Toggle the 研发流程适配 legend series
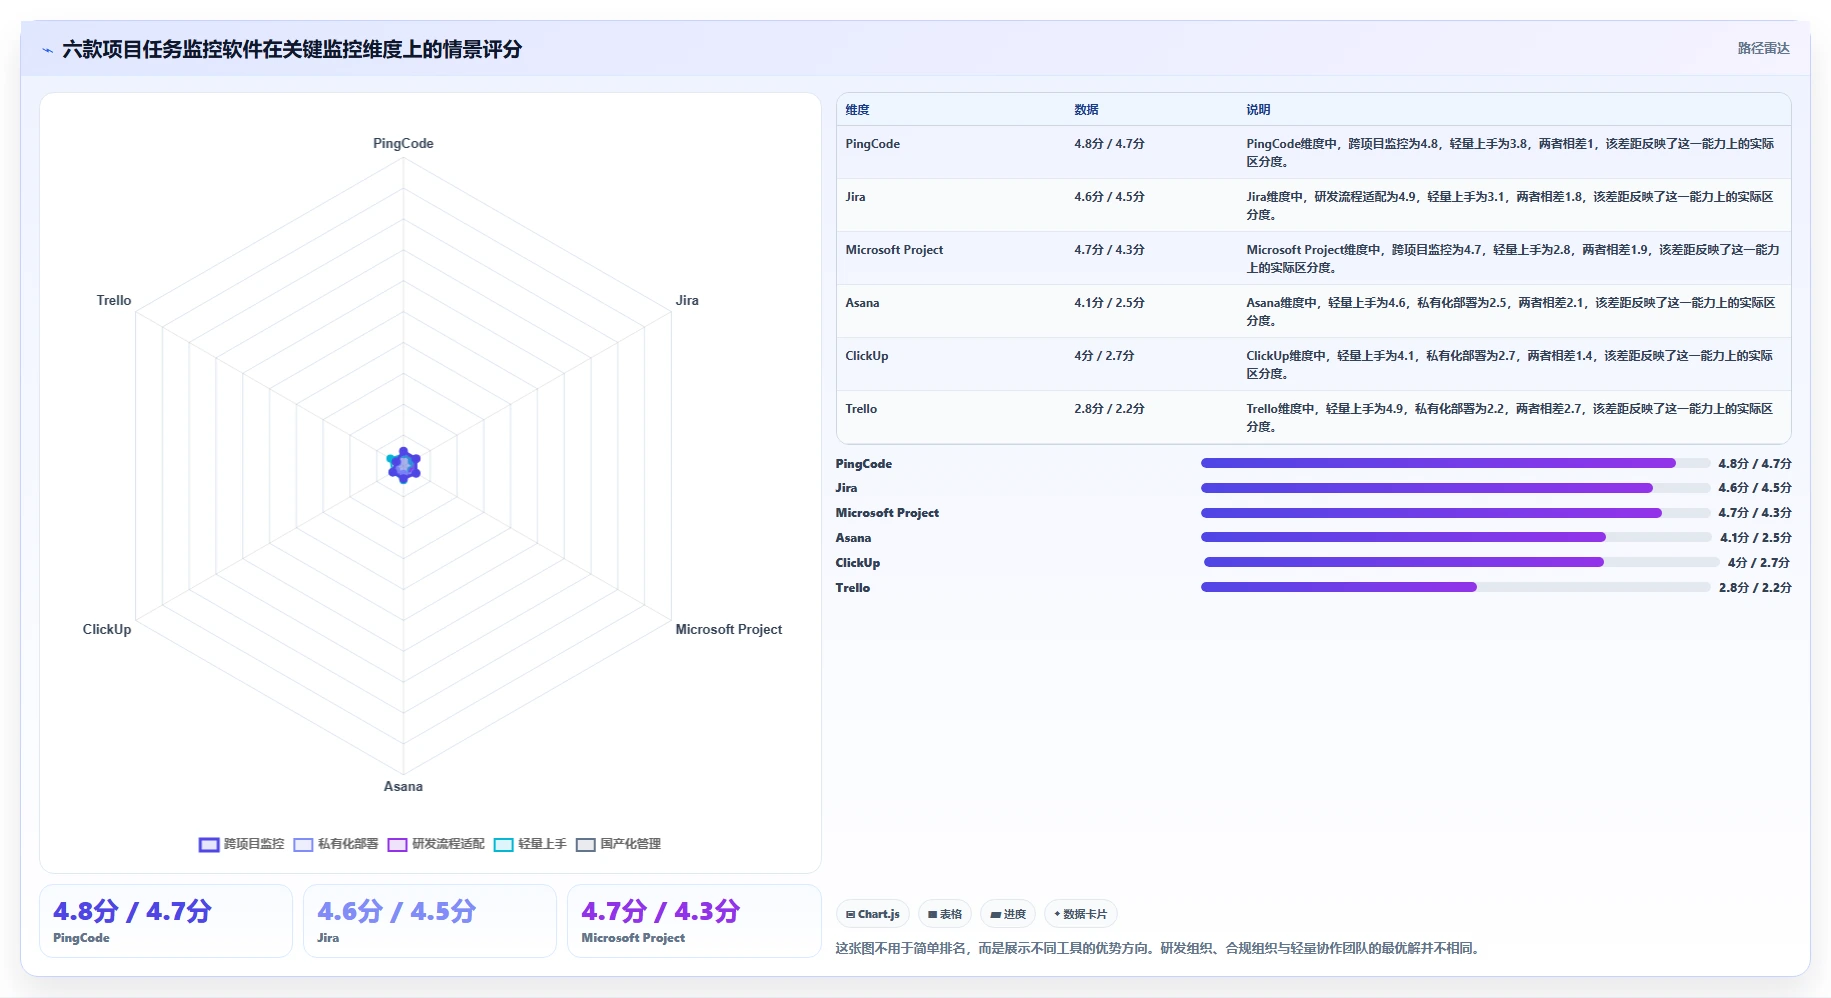 pos(436,844)
